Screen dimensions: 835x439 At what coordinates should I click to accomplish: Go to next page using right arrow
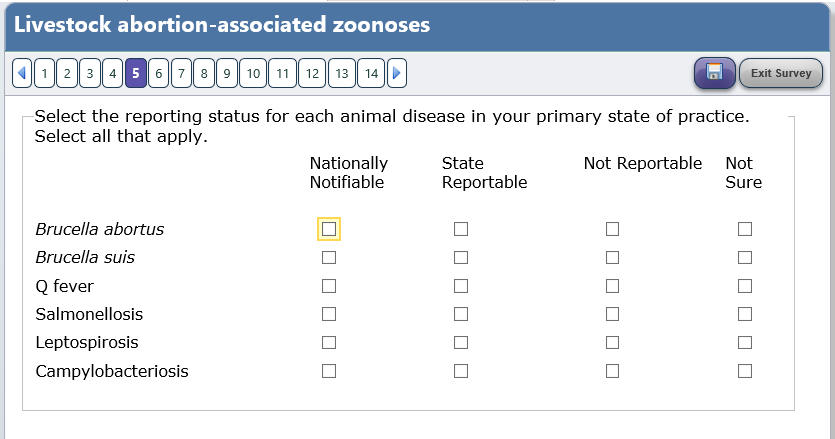(x=397, y=73)
